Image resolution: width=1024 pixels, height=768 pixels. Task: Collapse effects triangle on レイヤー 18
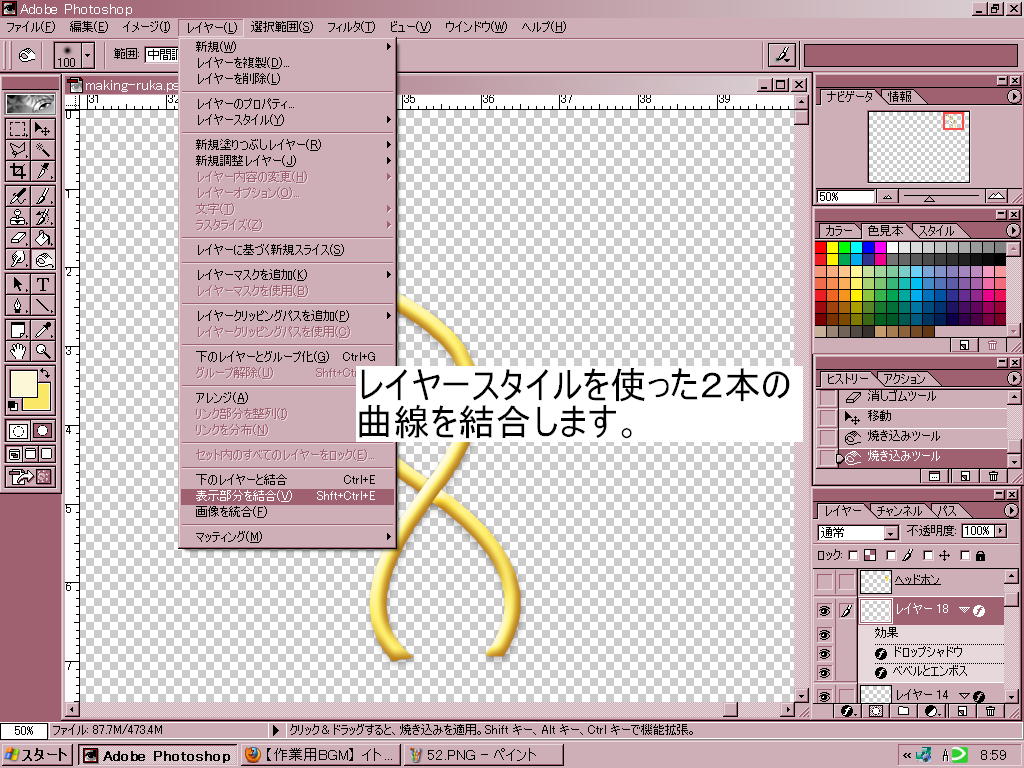(x=964, y=609)
